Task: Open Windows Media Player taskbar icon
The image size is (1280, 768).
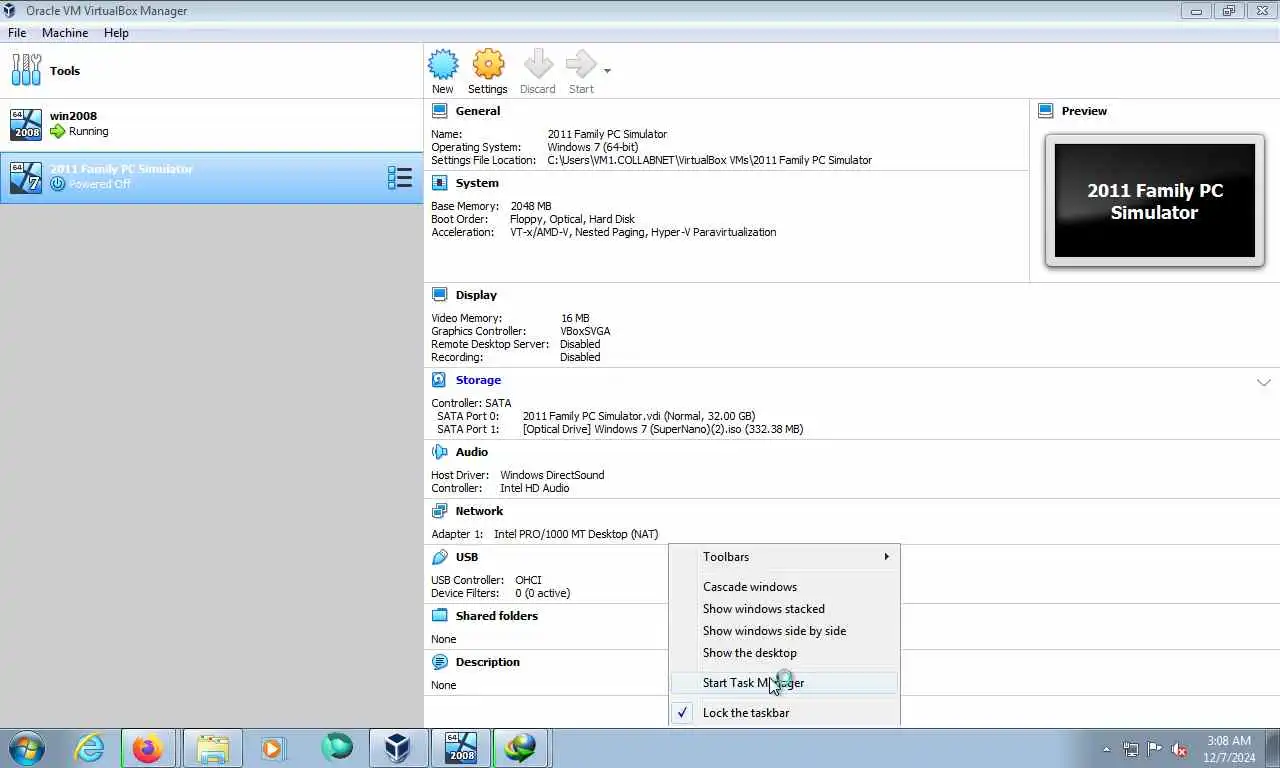Action: tap(273, 748)
